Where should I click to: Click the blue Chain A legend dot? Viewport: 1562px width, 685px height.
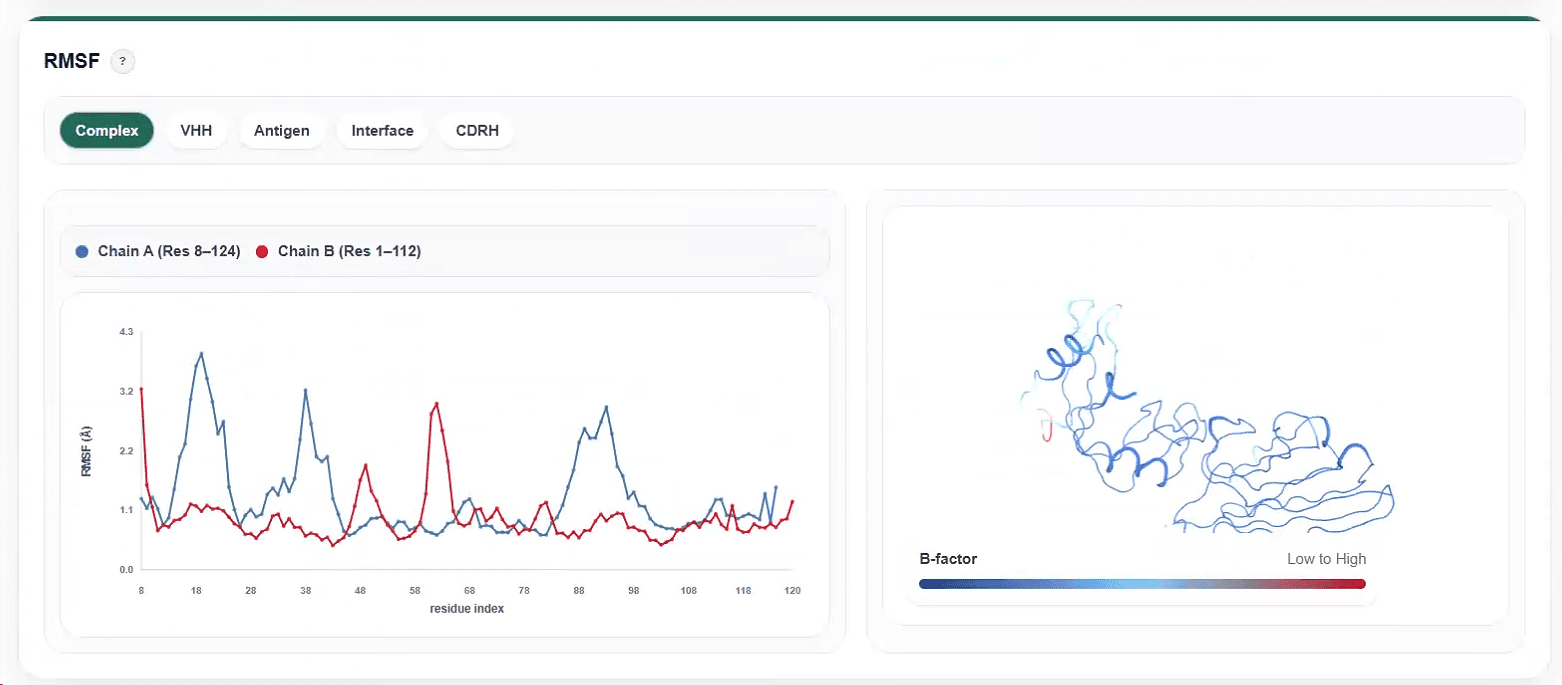(82, 252)
